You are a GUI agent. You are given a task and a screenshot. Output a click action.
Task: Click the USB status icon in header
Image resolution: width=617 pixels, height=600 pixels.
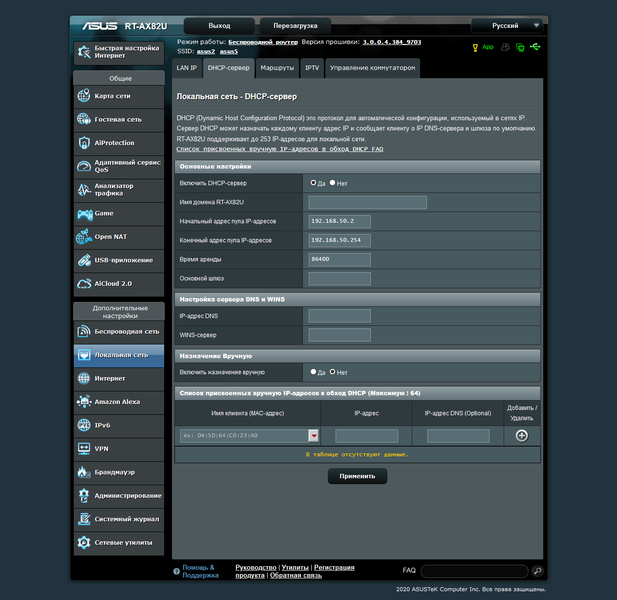point(535,47)
